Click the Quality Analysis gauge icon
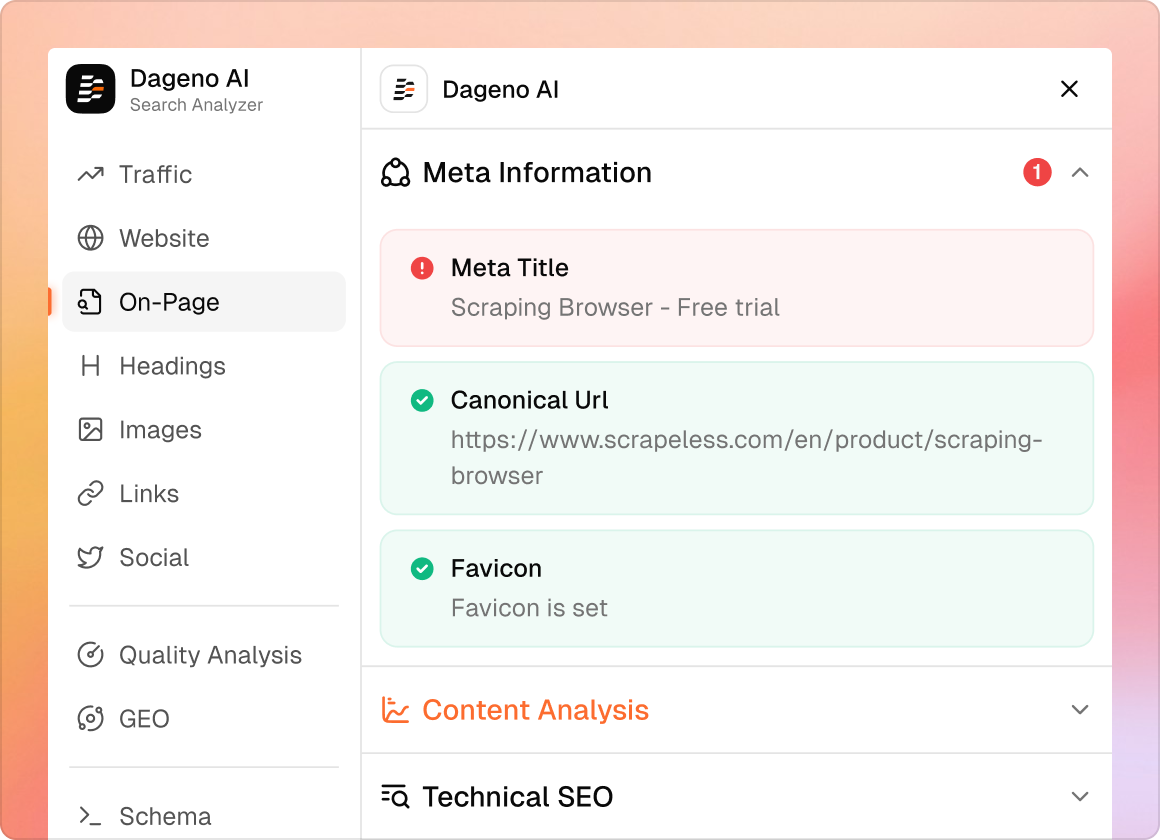 pos(91,655)
